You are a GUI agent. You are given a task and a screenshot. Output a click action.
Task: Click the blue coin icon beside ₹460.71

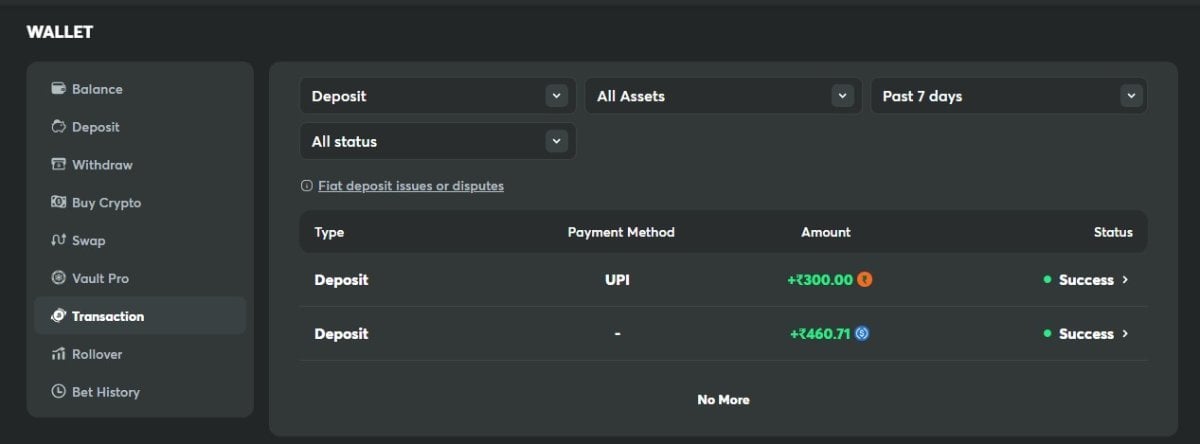click(x=862, y=334)
